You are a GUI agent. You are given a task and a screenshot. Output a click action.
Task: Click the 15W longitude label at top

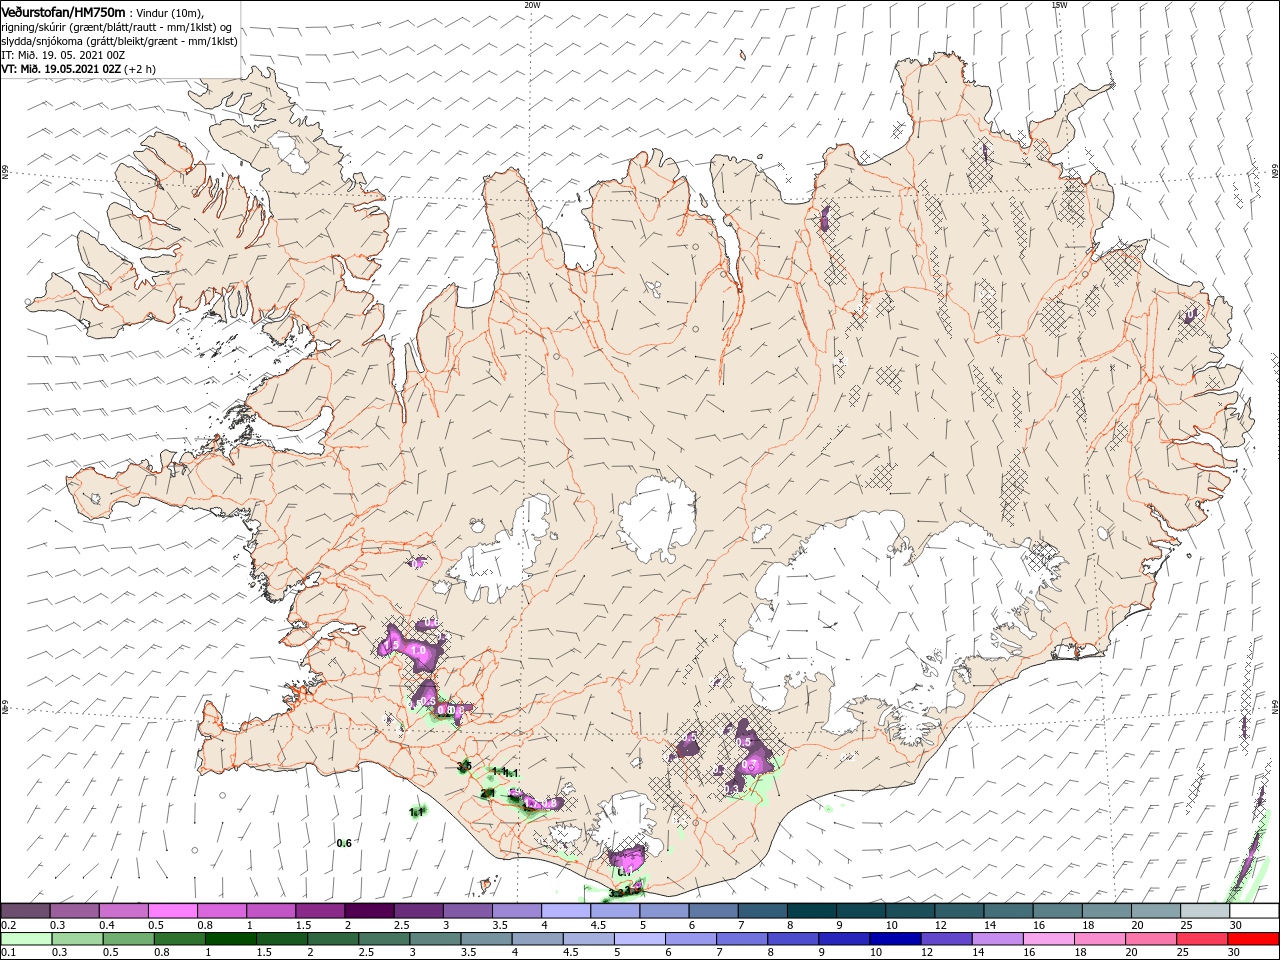pos(1059,5)
